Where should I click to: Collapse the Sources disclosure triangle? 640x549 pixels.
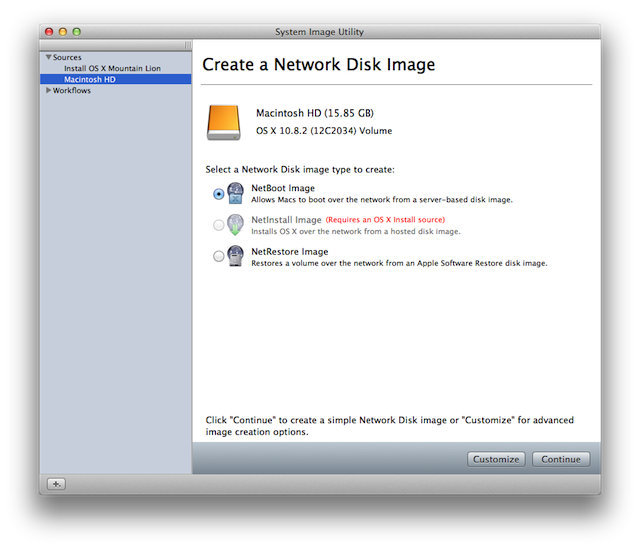48,58
